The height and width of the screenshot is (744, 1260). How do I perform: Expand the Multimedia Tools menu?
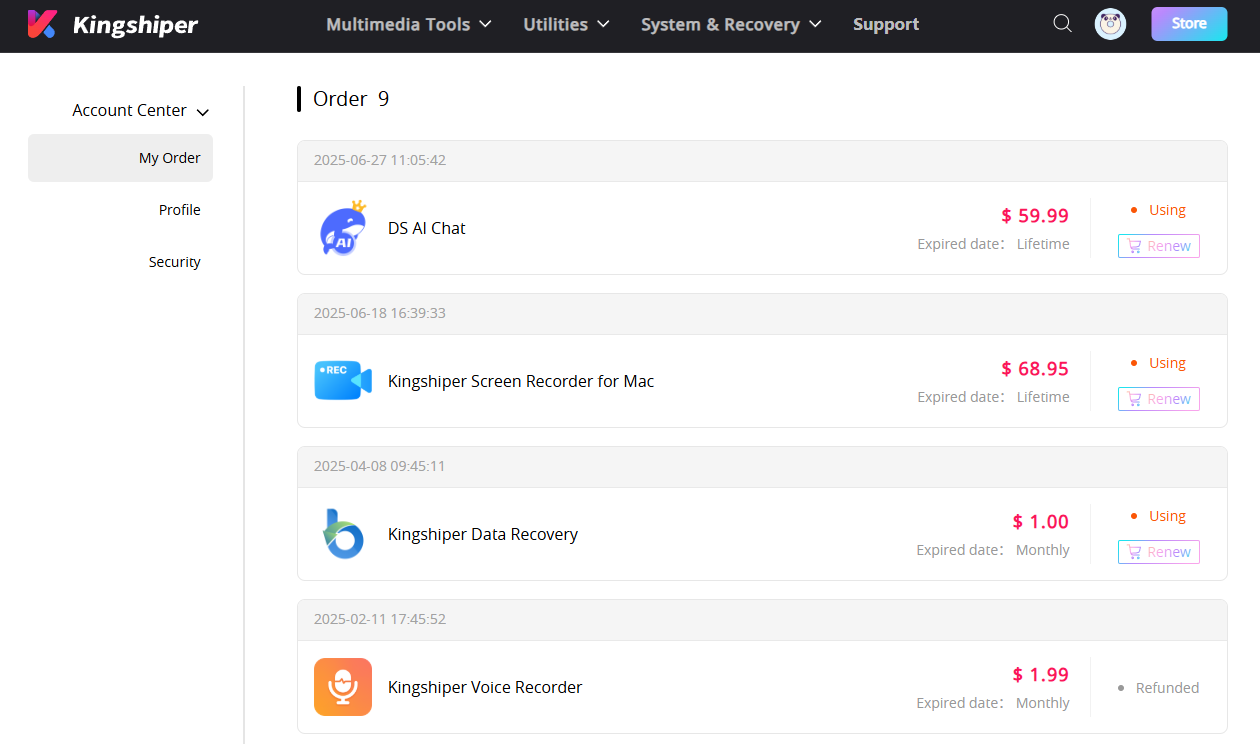coord(409,24)
